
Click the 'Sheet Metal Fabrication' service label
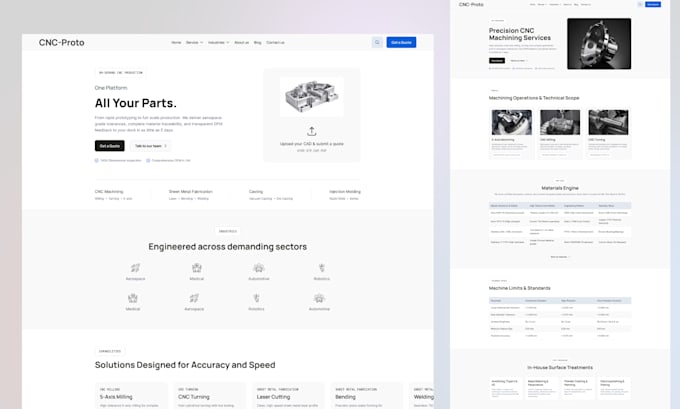(190, 191)
